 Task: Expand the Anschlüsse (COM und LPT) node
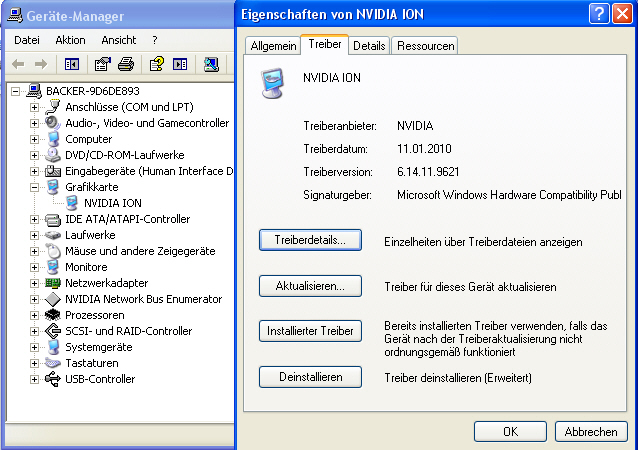35,107
